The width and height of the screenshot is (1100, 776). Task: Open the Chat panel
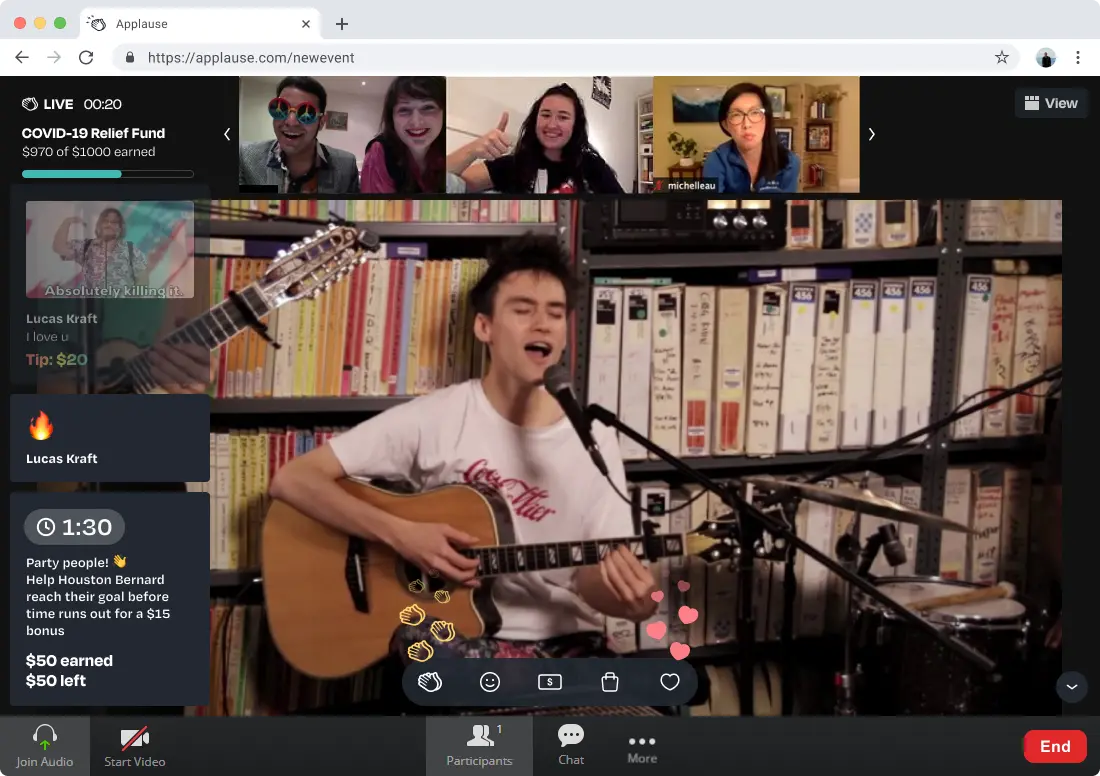click(571, 745)
